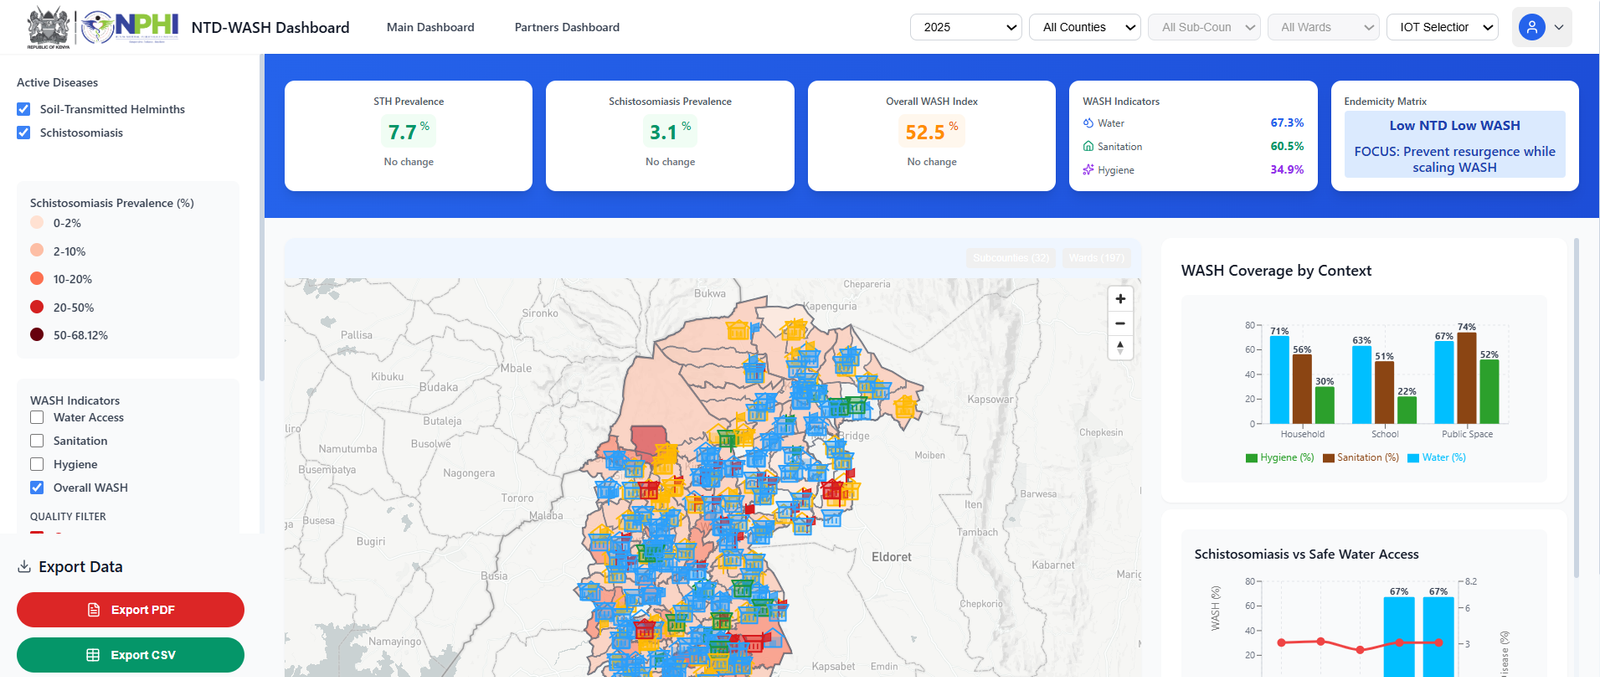Open the 2025 year dropdown
This screenshot has width=1600, height=677.
tap(965, 27)
